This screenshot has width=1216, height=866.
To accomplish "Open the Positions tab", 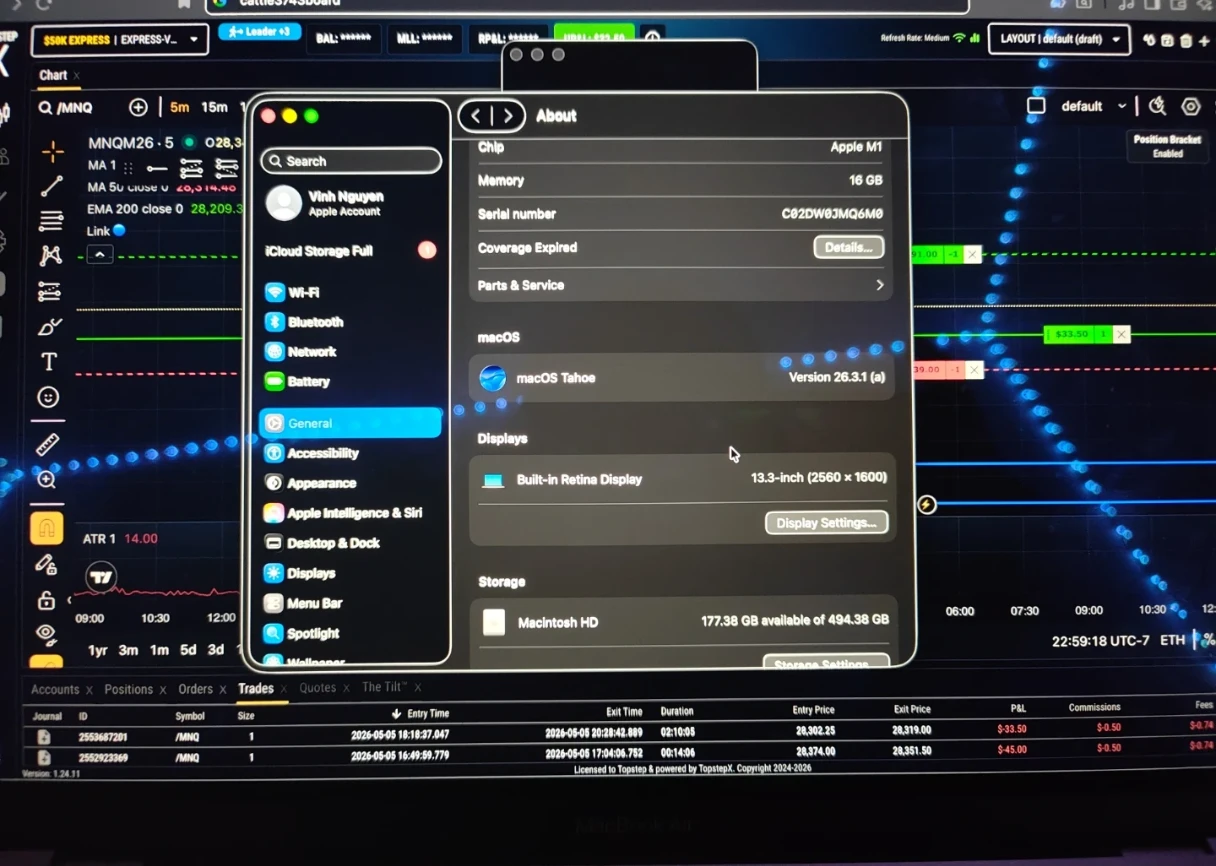I will point(129,689).
